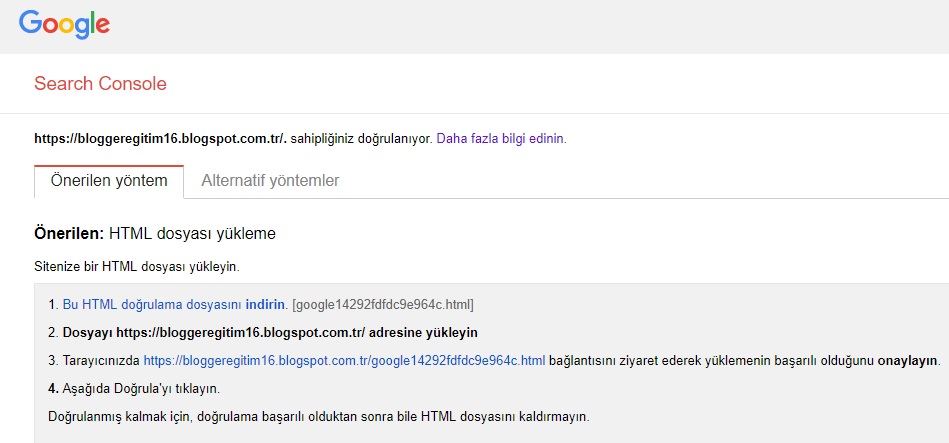Click the text 'Sitenize bir HTML dosyası yükleyin.'

(x=137, y=266)
